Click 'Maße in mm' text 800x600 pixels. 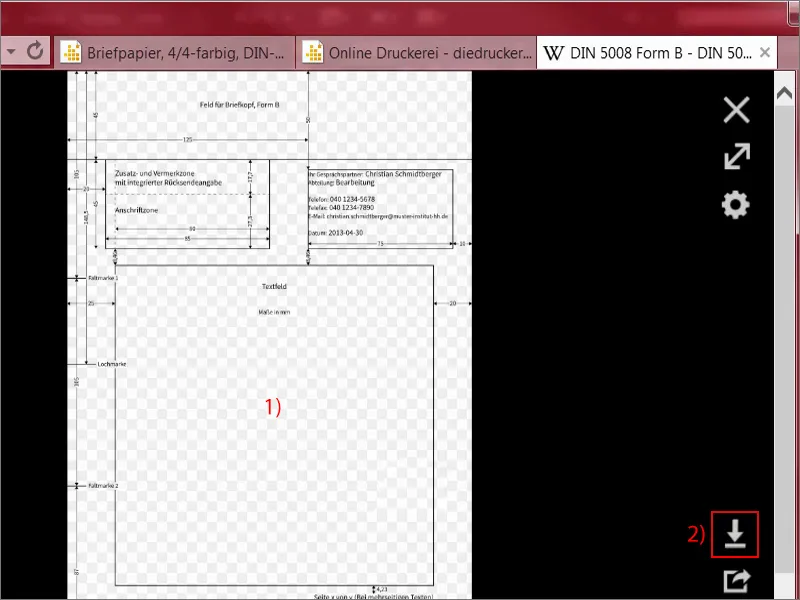(x=274, y=312)
